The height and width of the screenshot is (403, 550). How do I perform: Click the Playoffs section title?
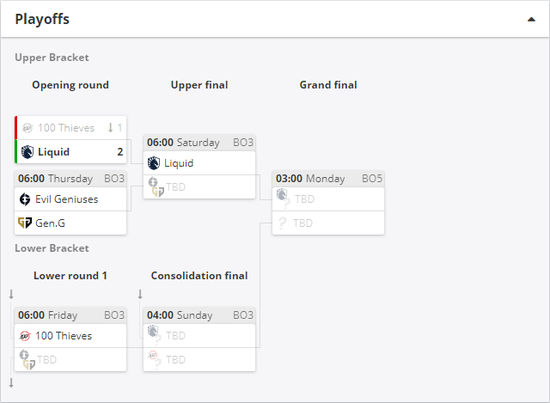coord(42,19)
